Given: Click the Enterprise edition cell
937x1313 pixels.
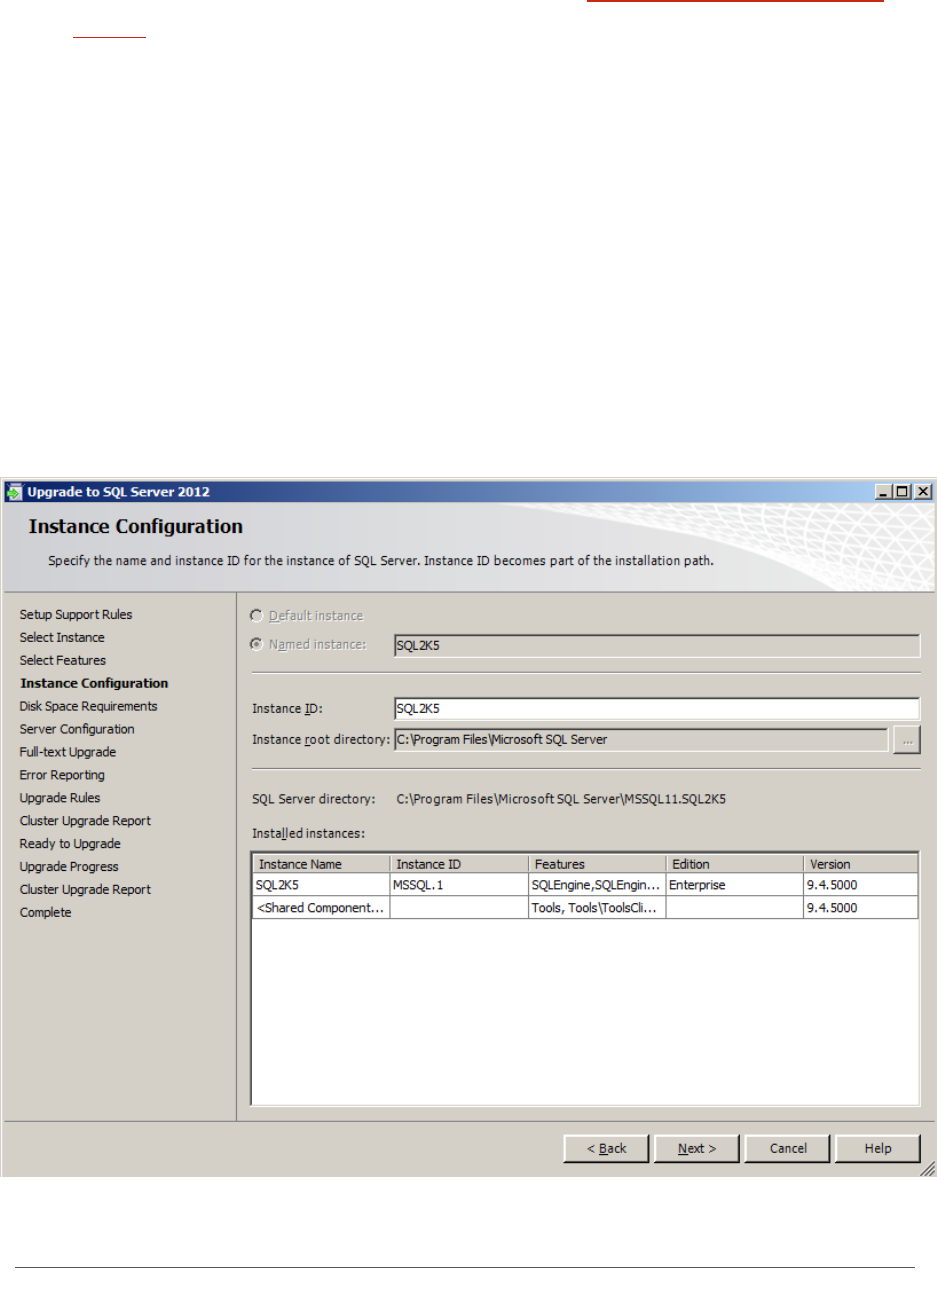Looking at the screenshot, I should pyautogui.click(x=735, y=885).
